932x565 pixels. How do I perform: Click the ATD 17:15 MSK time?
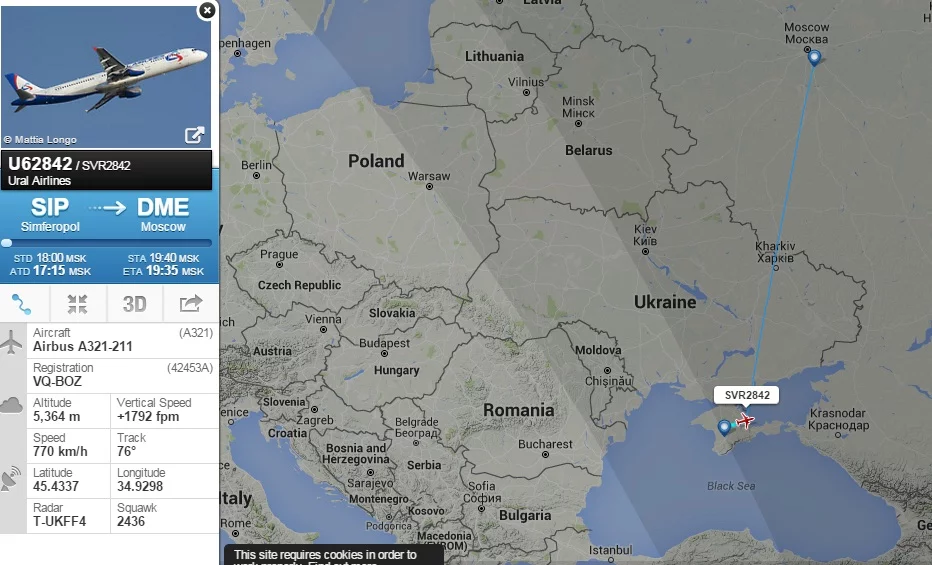point(51,271)
